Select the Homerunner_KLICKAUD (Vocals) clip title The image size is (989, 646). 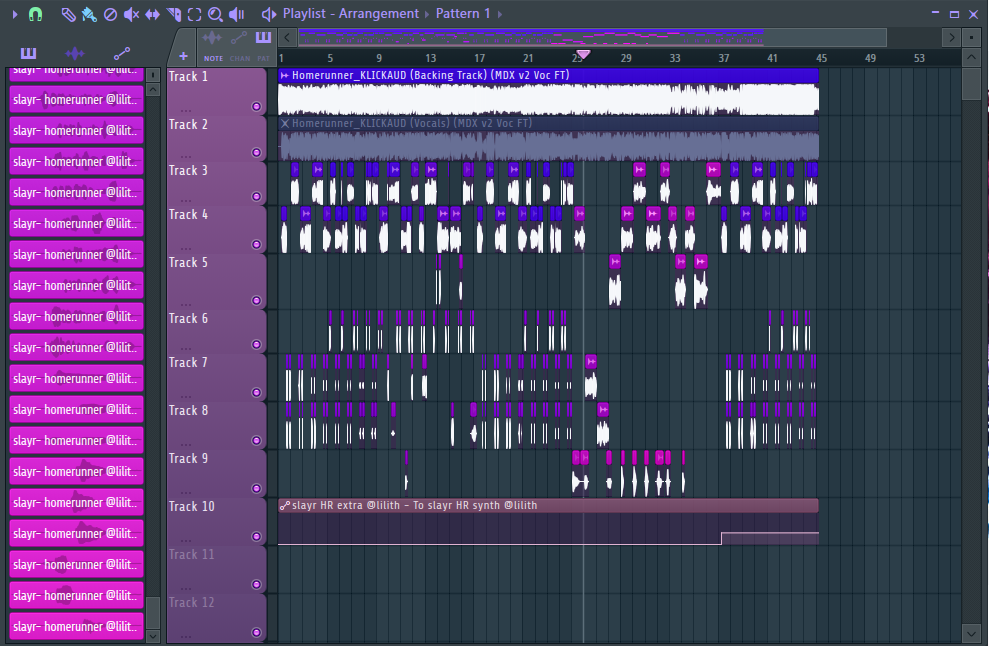pyautogui.click(x=412, y=123)
